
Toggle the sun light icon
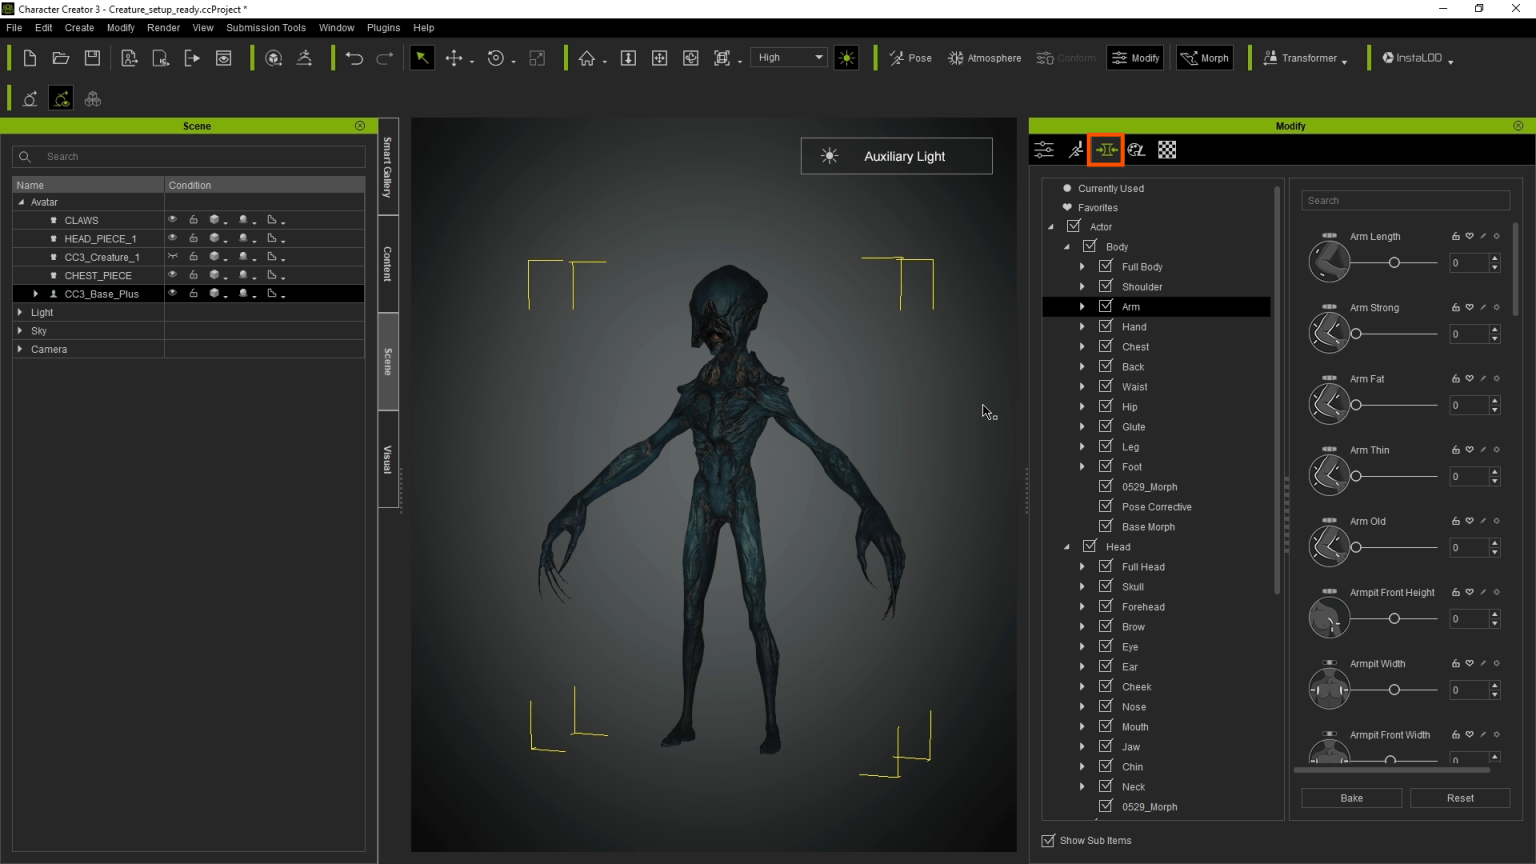(x=847, y=58)
